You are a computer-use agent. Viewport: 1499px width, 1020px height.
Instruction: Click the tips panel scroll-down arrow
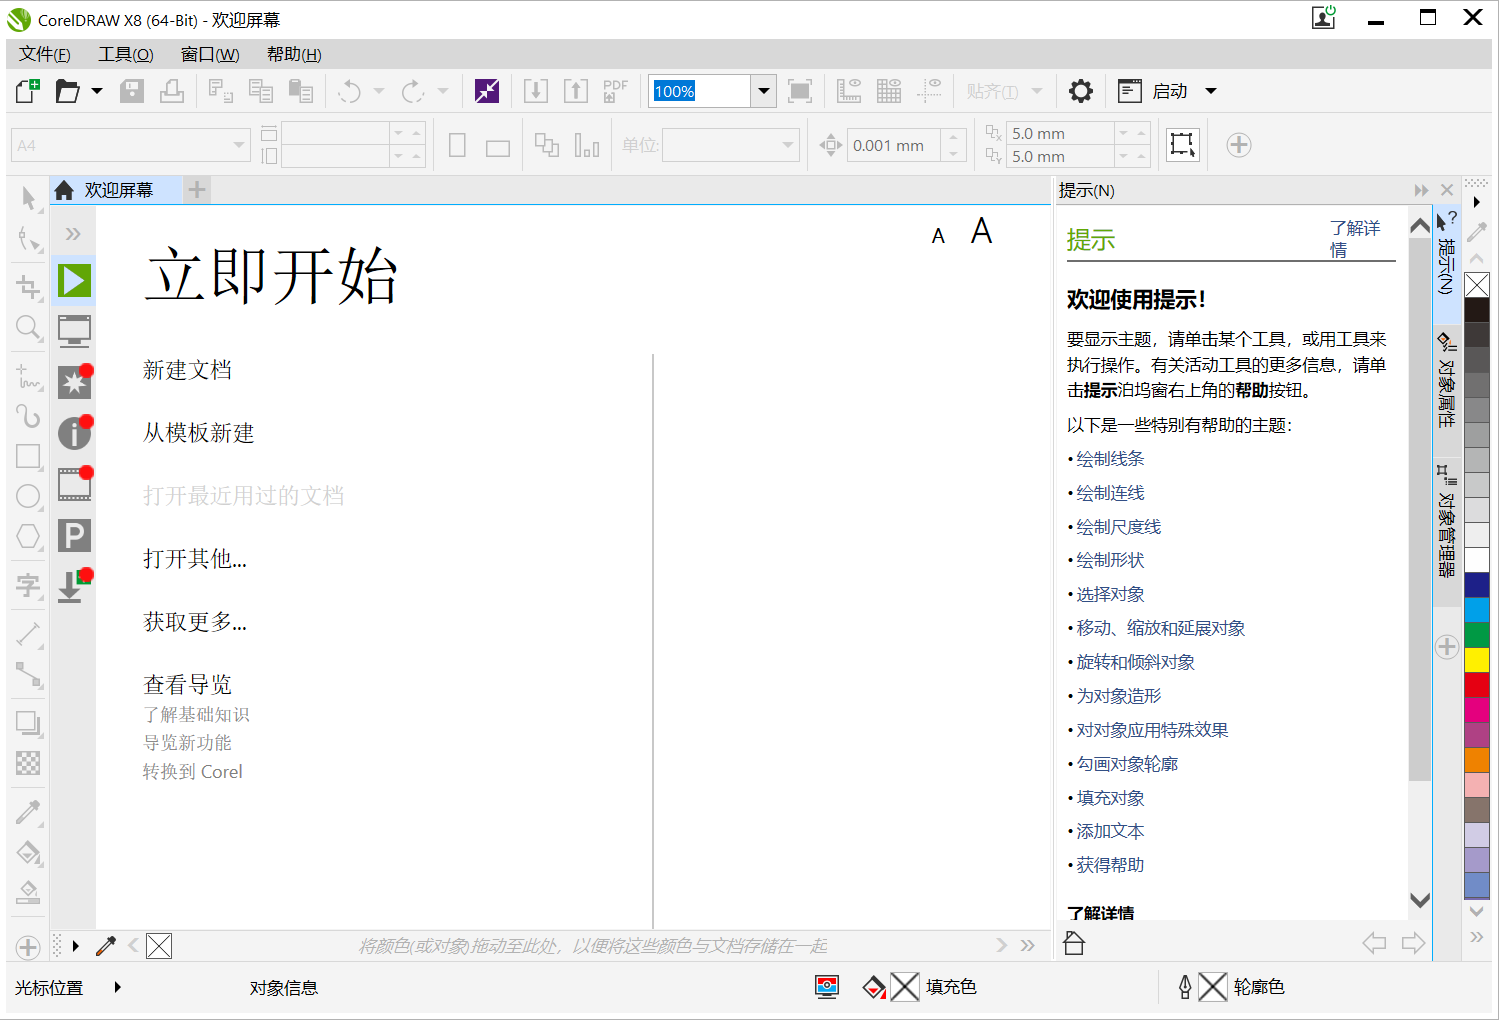pyautogui.click(x=1419, y=900)
